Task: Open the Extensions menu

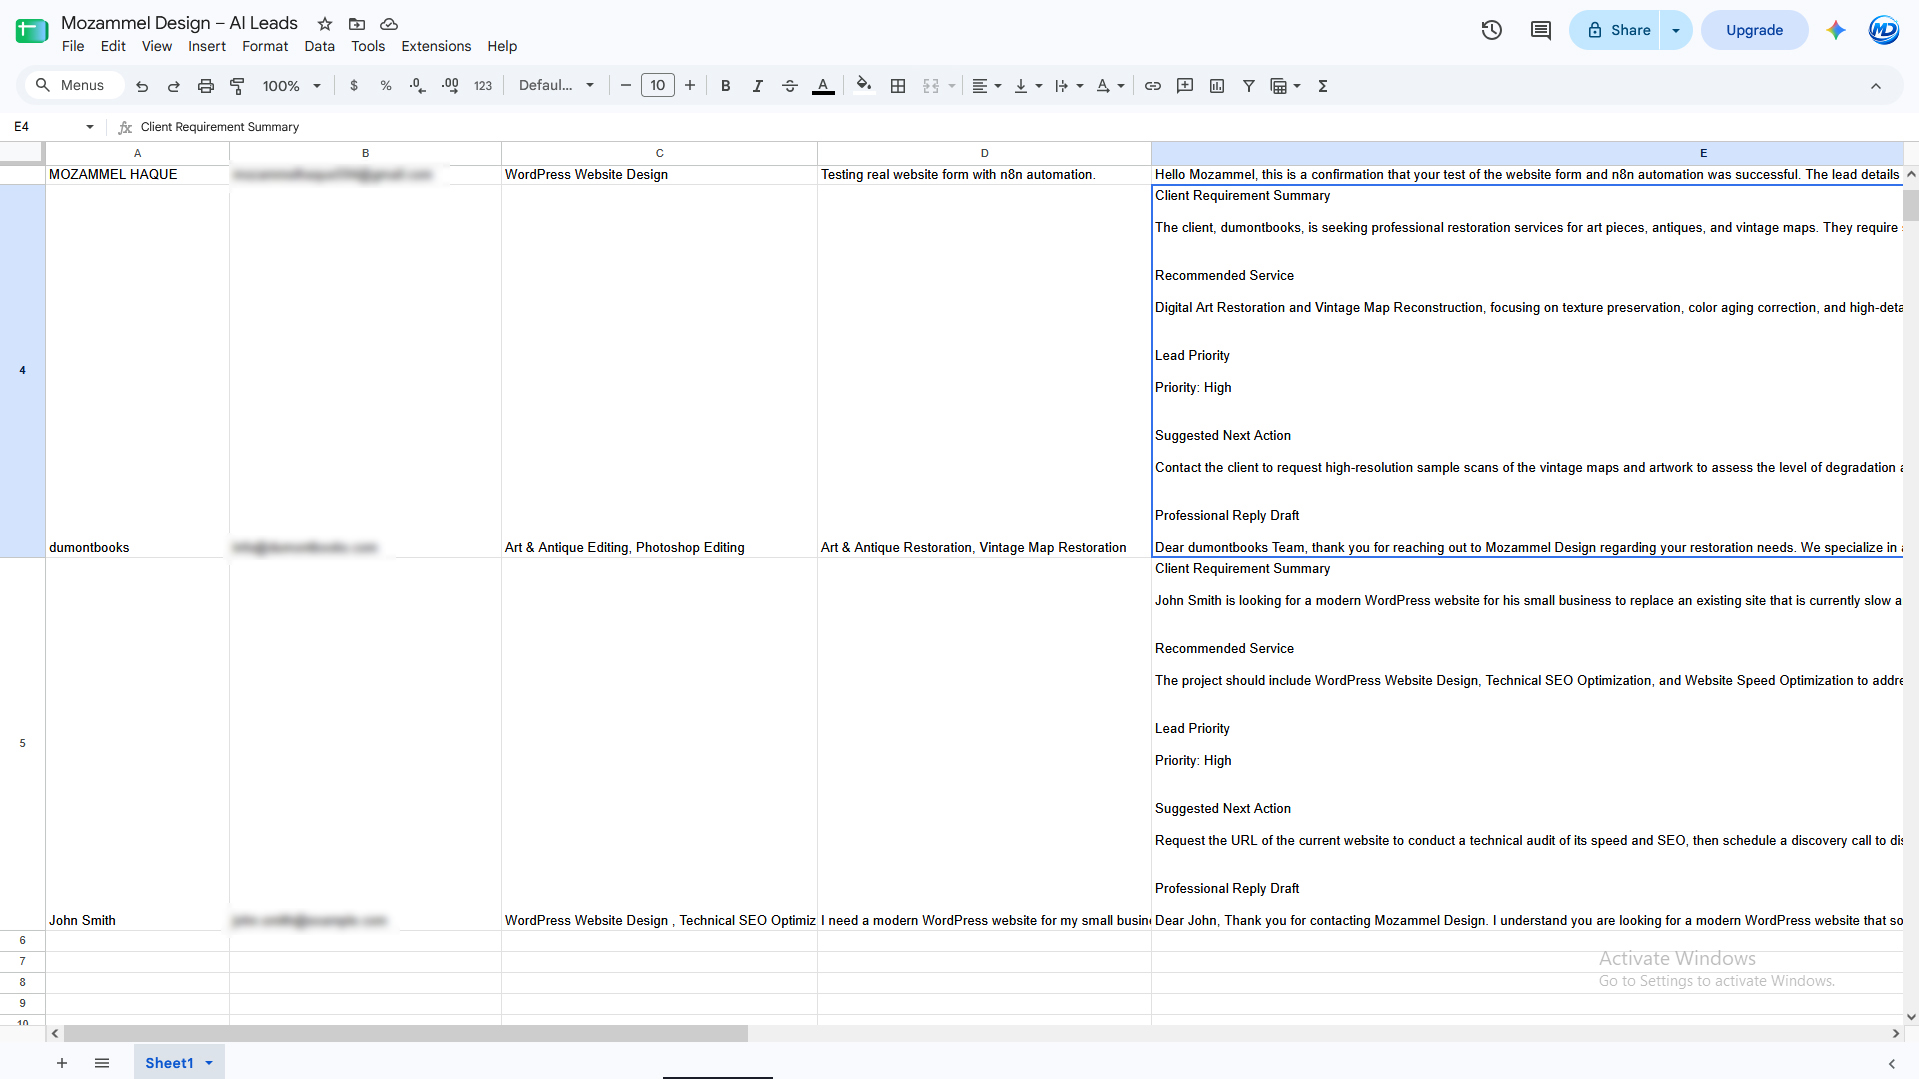Action: 436,46
